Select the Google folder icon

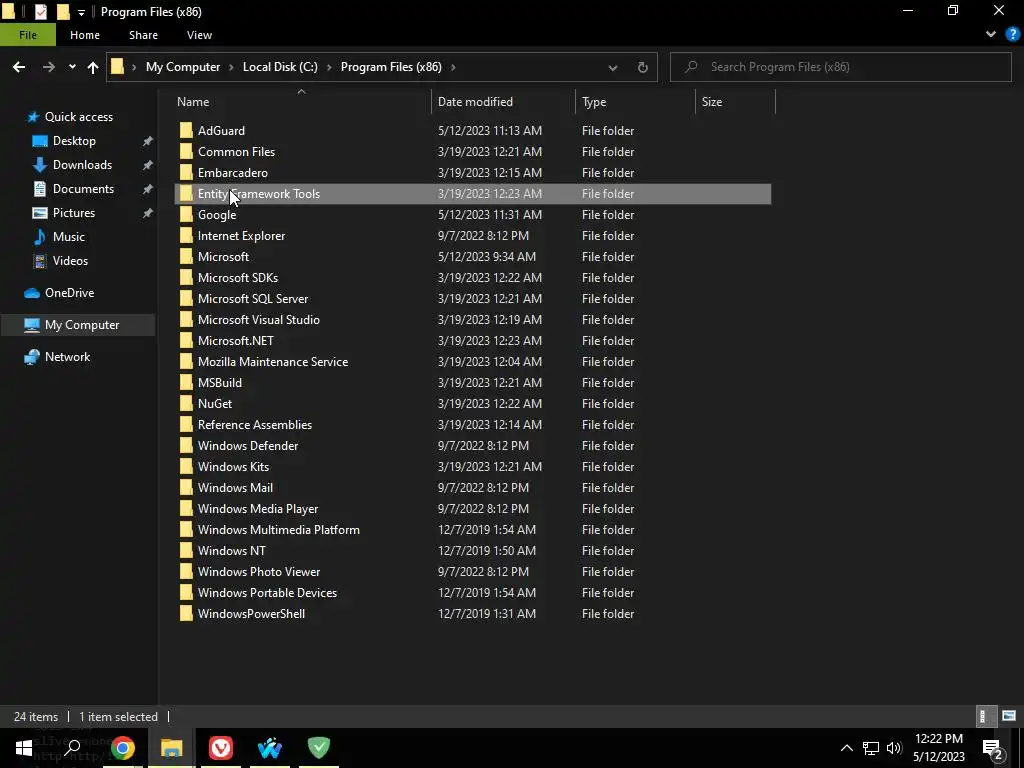pos(186,214)
